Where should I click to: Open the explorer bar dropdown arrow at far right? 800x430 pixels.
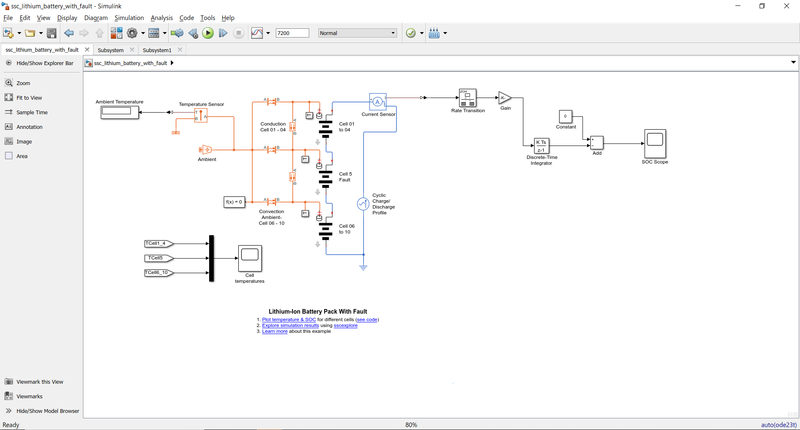tap(793, 63)
